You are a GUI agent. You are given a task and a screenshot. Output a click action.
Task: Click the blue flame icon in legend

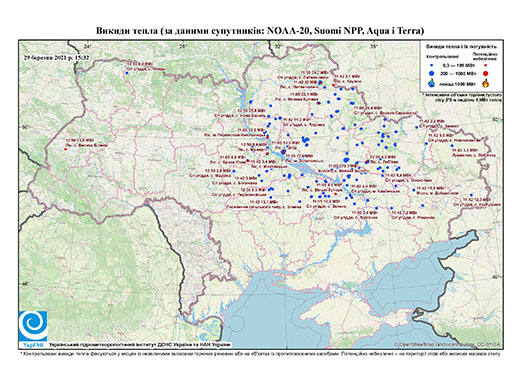pyautogui.click(x=432, y=83)
